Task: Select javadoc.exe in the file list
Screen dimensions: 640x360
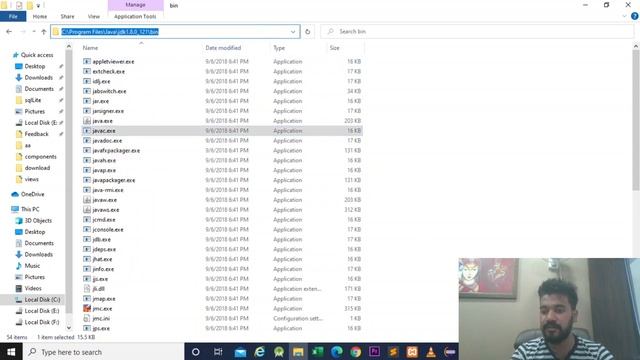Action: coord(107,140)
